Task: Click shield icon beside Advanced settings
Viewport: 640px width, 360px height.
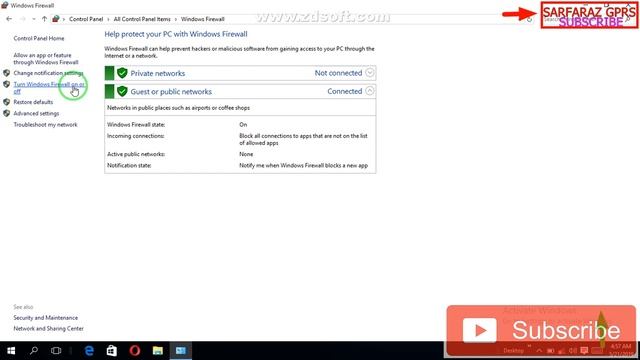Action: (6, 113)
